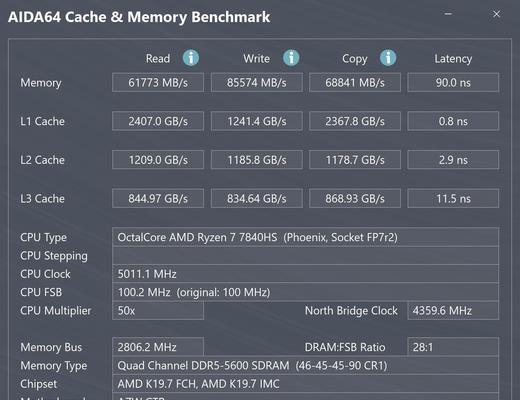This screenshot has height=400, width=520.
Task: Click the Memory Type DDR5-5600 field
Action: [306, 365]
